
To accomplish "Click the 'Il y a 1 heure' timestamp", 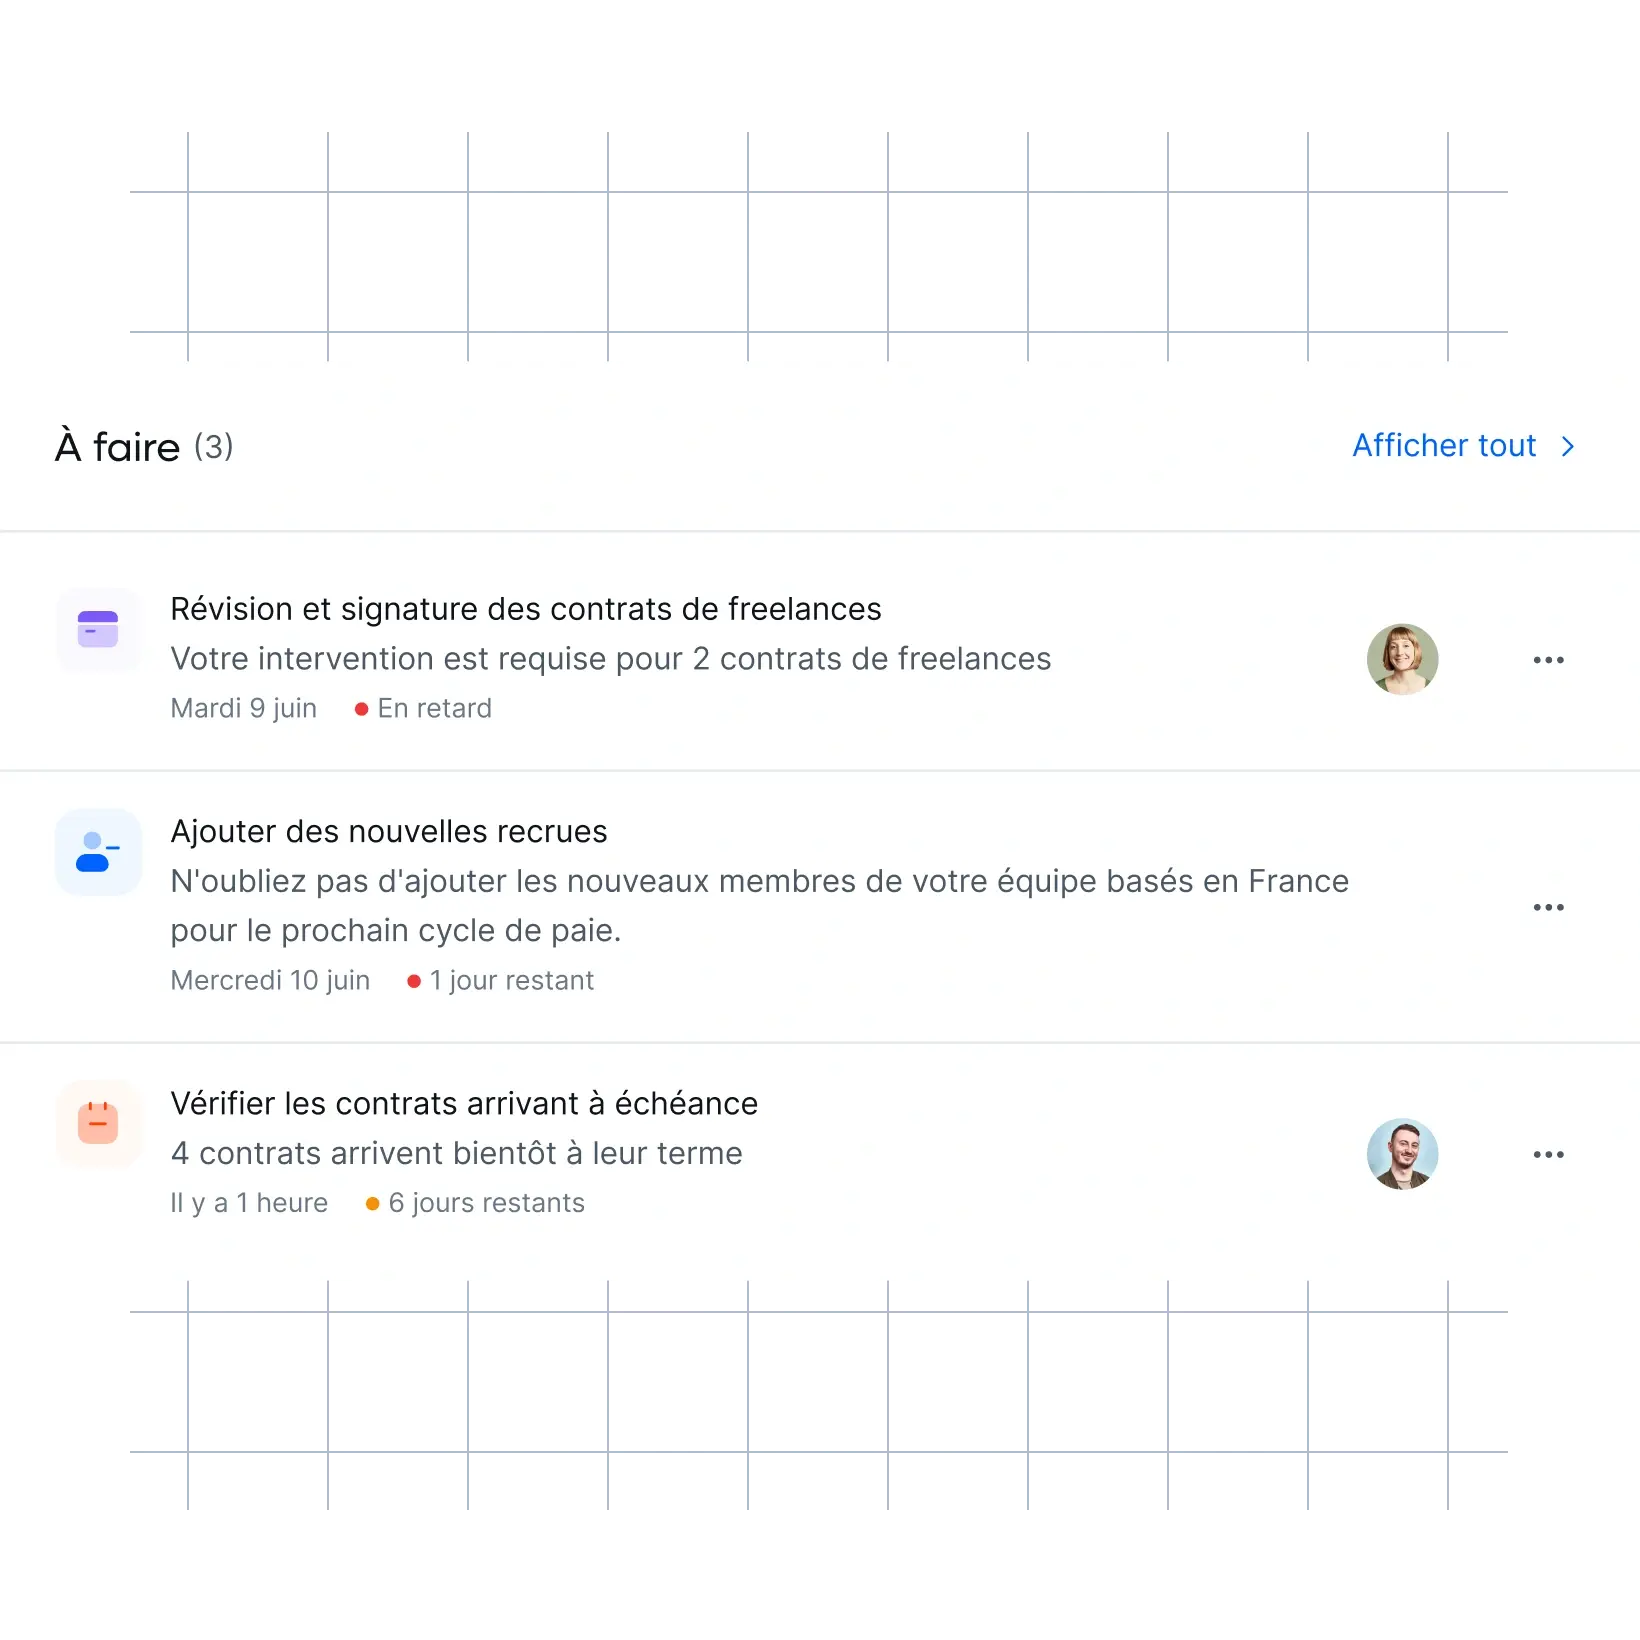I will [x=249, y=1203].
